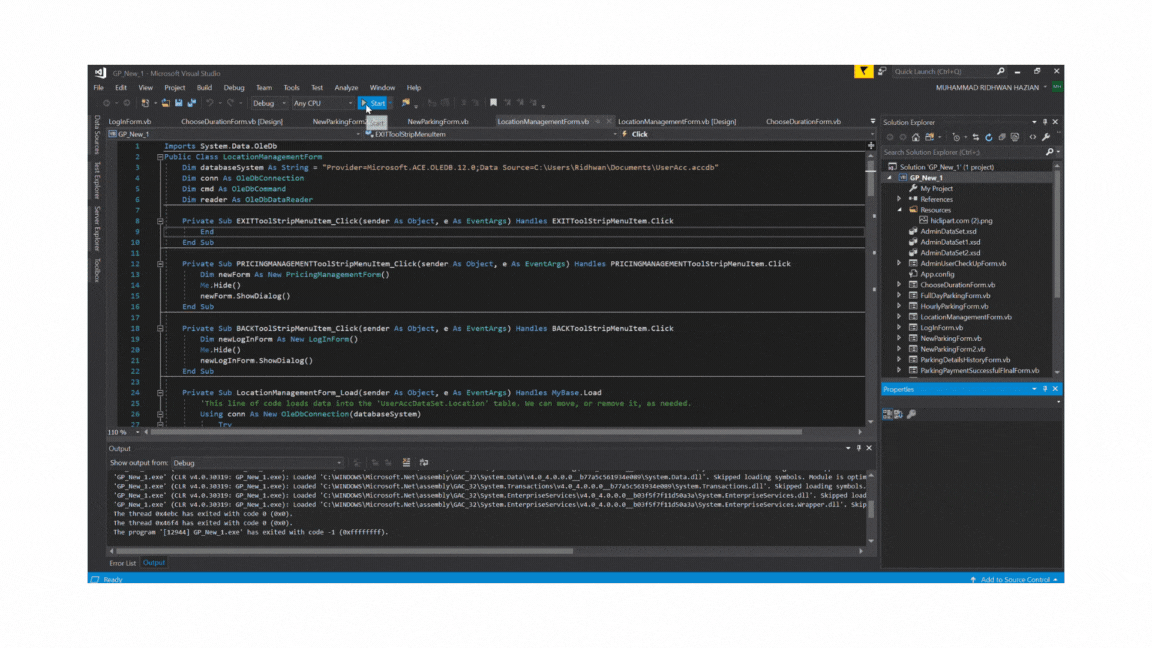Open the EXITToolStripMenuItem object dropdown

[491, 134]
